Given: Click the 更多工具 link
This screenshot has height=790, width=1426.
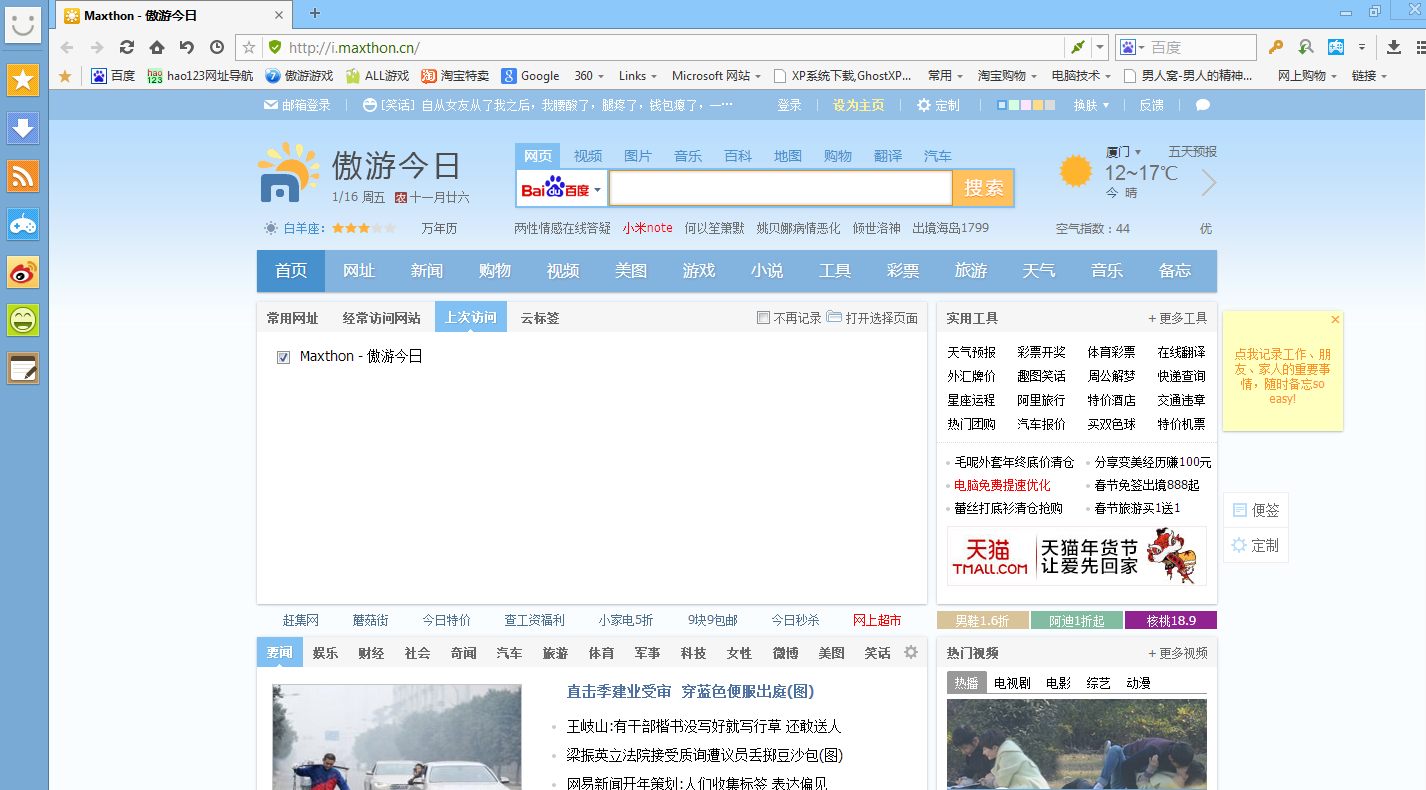Looking at the screenshot, I should pyautogui.click(x=1178, y=318).
